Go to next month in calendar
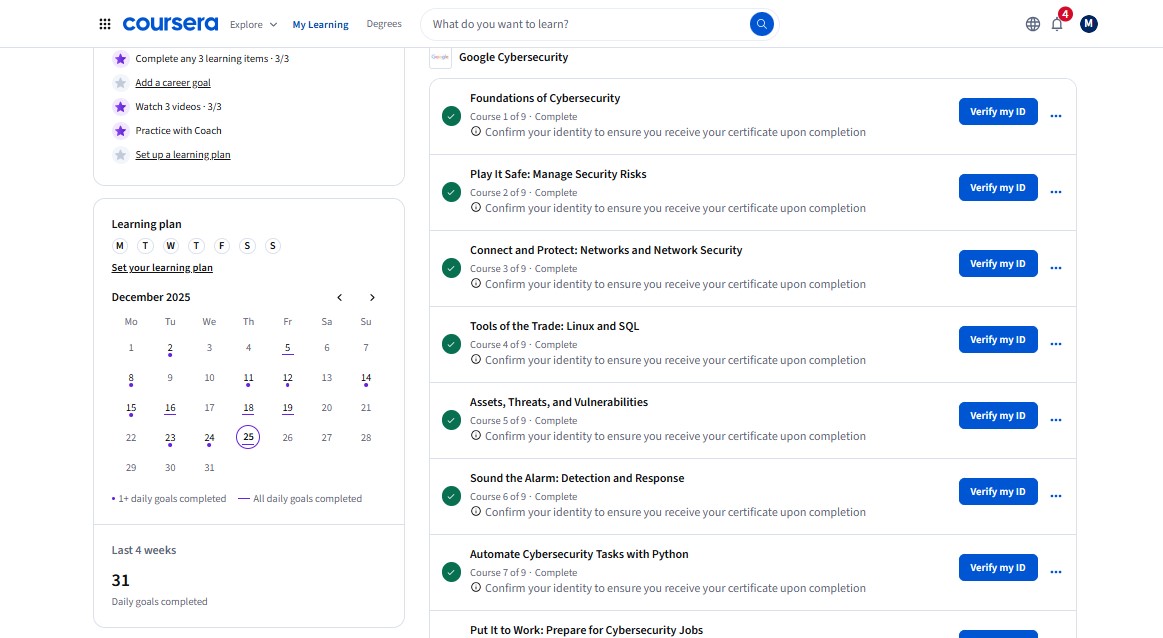1163x638 pixels. pos(372,297)
